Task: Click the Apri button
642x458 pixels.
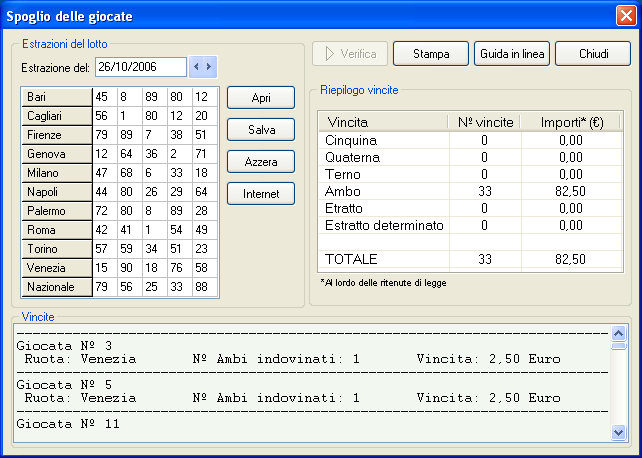Action: pos(260,98)
